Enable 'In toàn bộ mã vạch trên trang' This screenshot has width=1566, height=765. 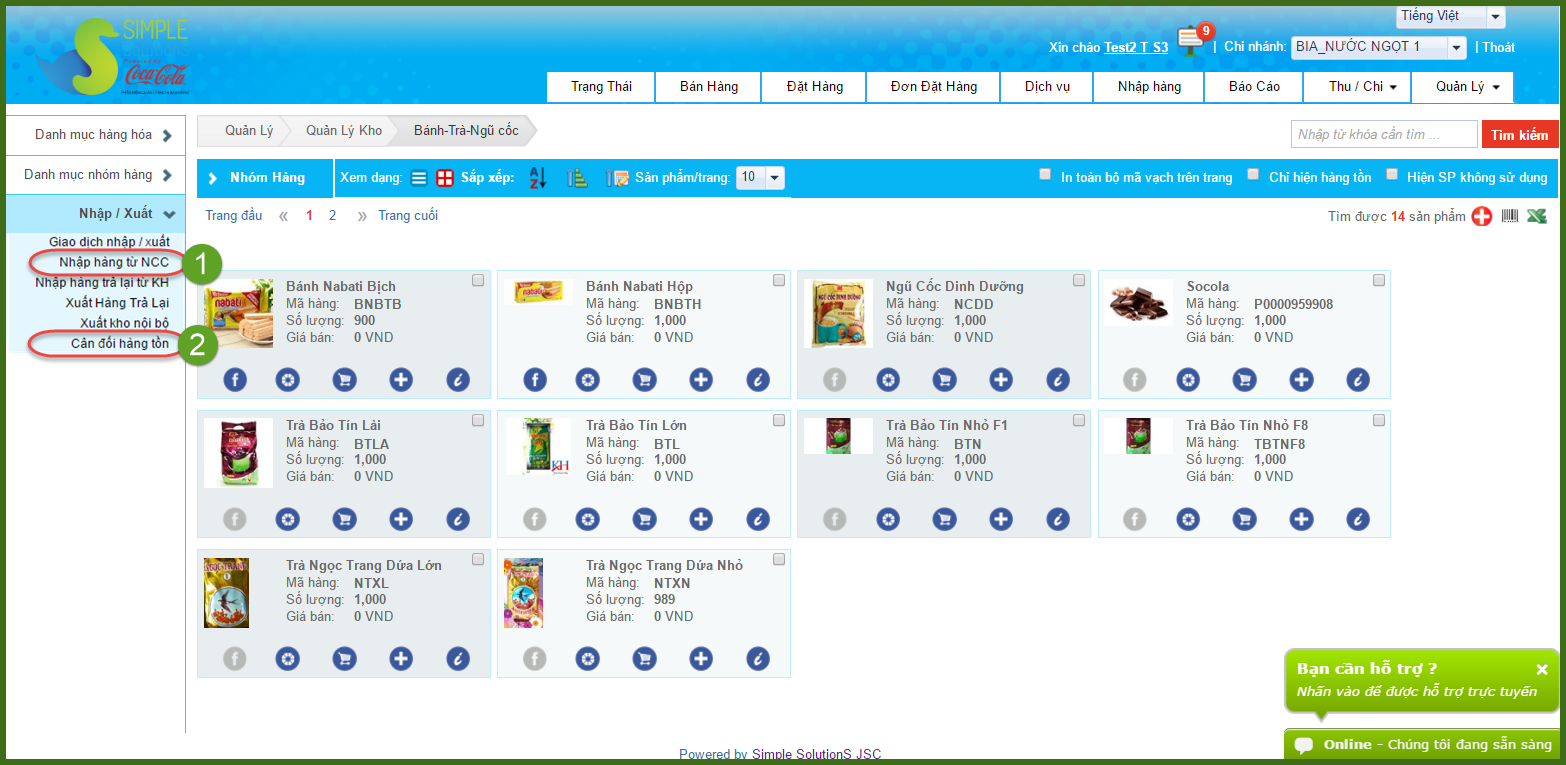(1045, 174)
